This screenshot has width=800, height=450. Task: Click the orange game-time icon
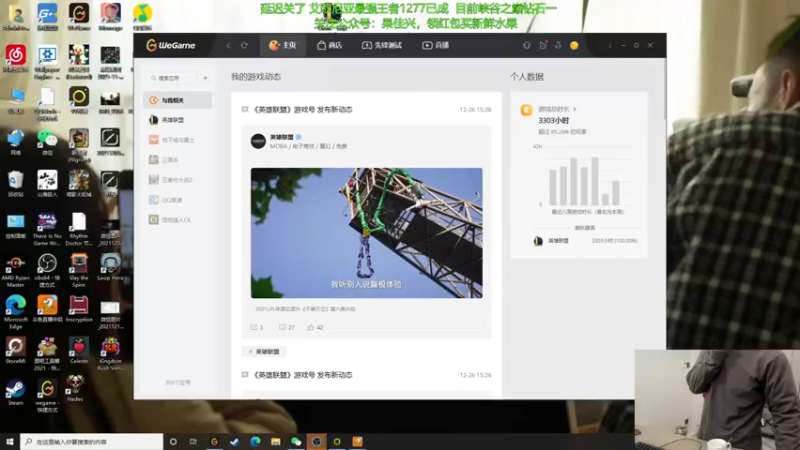coord(527,110)
